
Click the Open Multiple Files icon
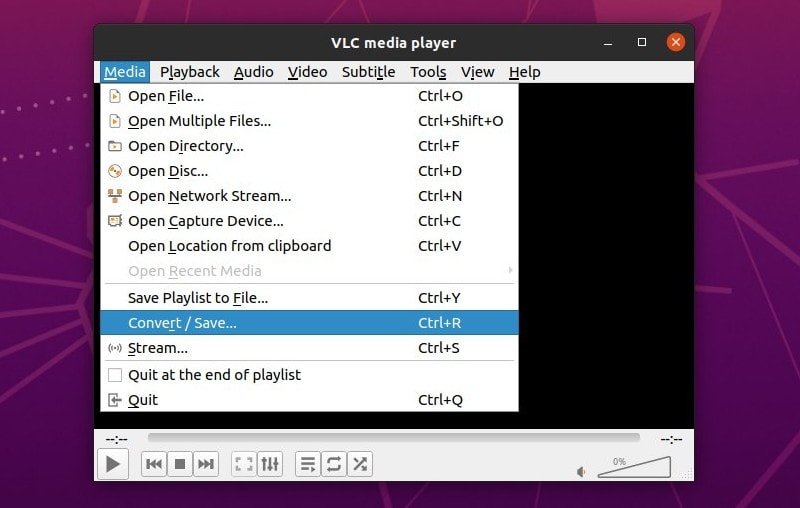[x=115, y=121]
